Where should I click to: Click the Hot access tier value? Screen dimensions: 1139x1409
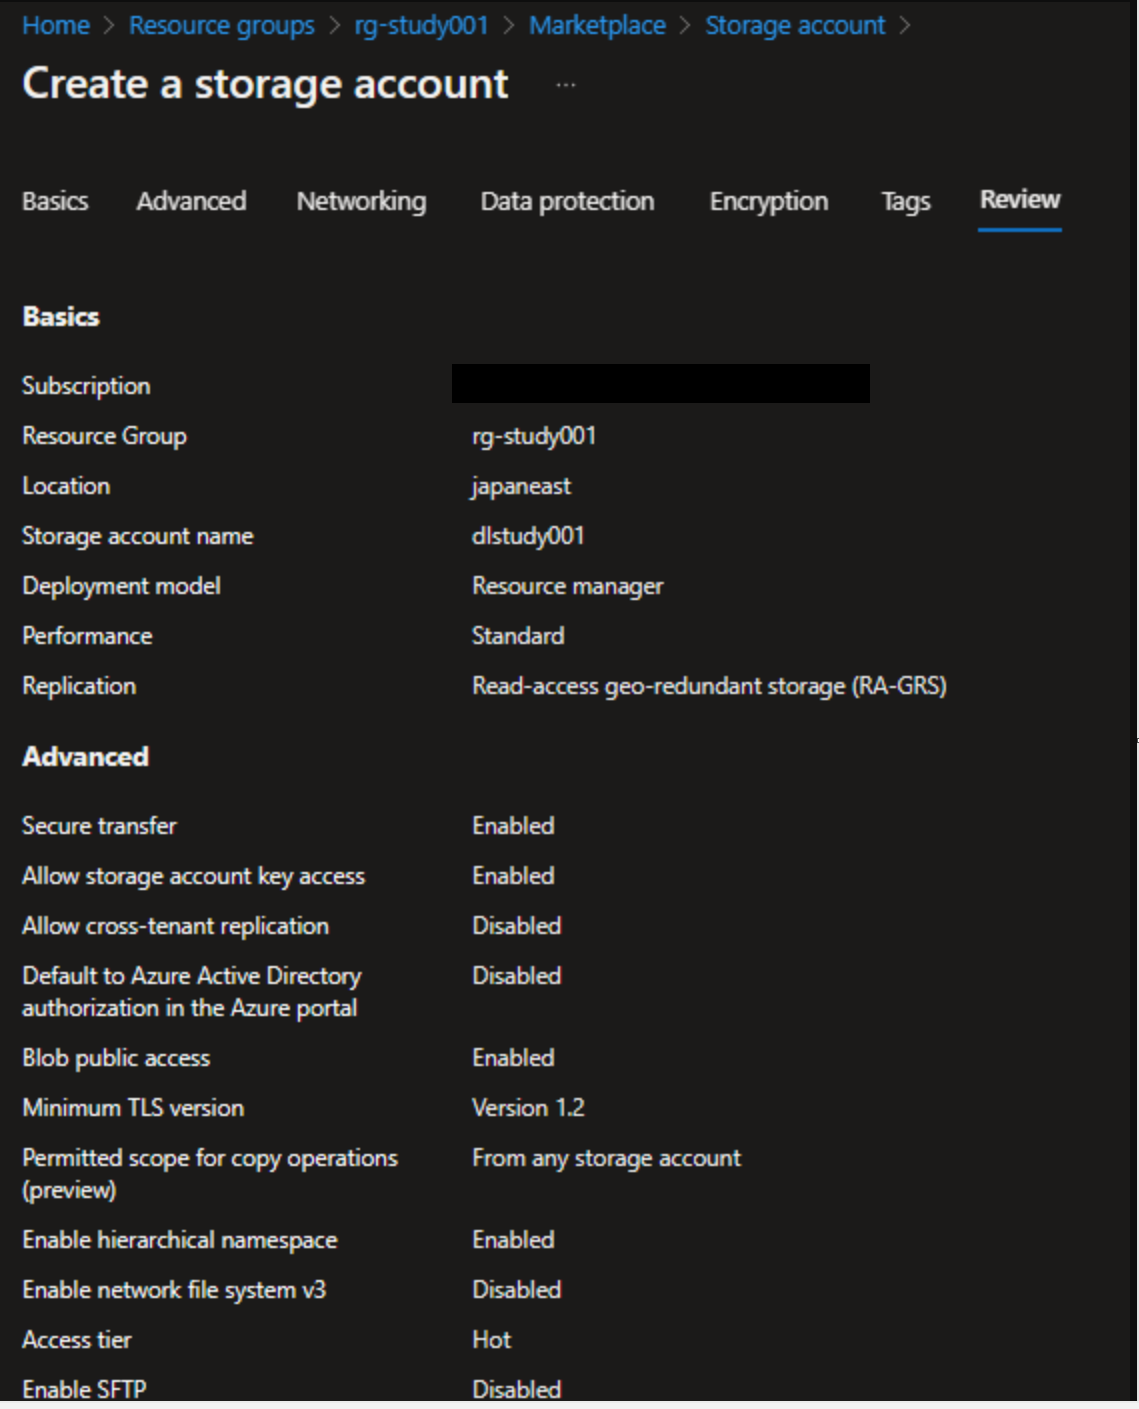[491, 1340]
